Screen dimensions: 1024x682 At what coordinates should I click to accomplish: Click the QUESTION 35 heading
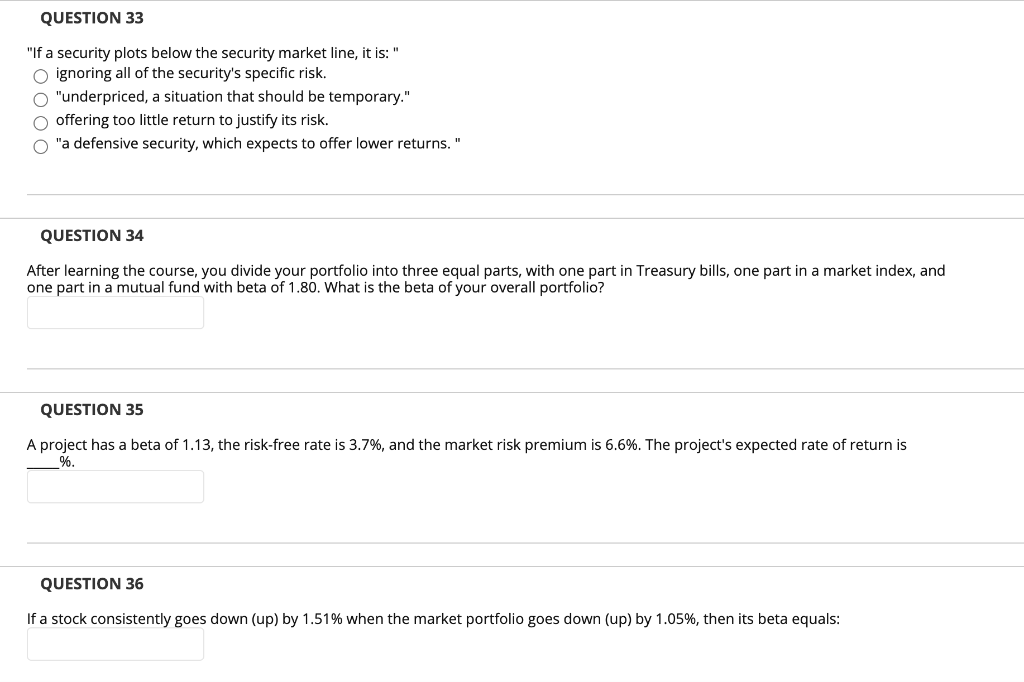pyautogui.click(x=92, y=409)
